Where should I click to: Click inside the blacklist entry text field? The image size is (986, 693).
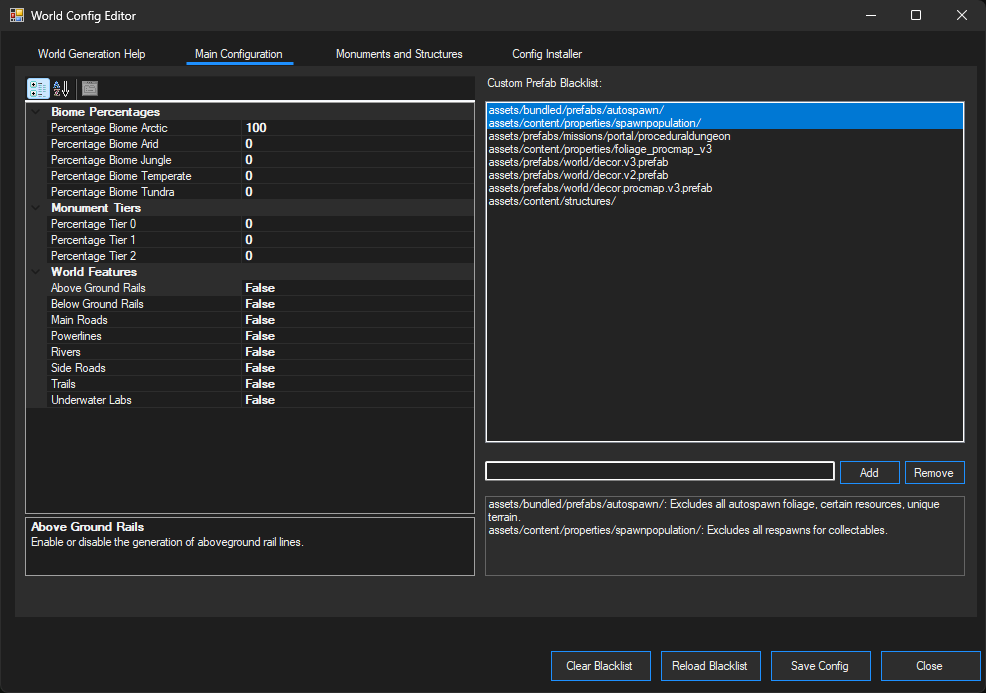(x=659, y=470)
